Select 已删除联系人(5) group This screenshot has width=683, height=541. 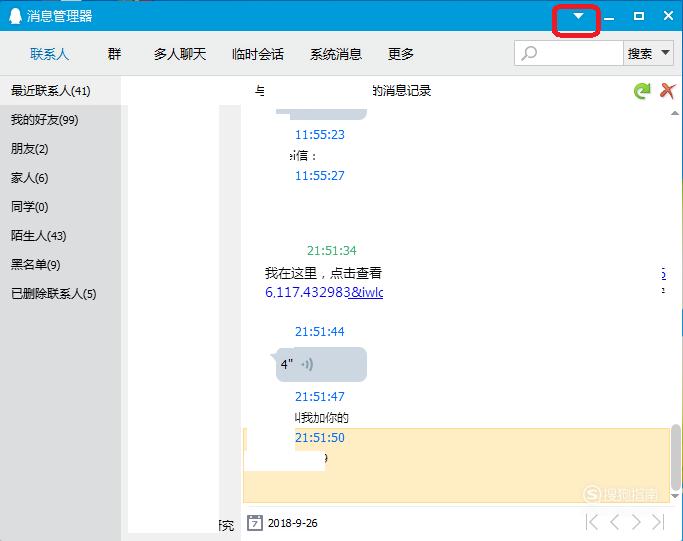(60, 294)
